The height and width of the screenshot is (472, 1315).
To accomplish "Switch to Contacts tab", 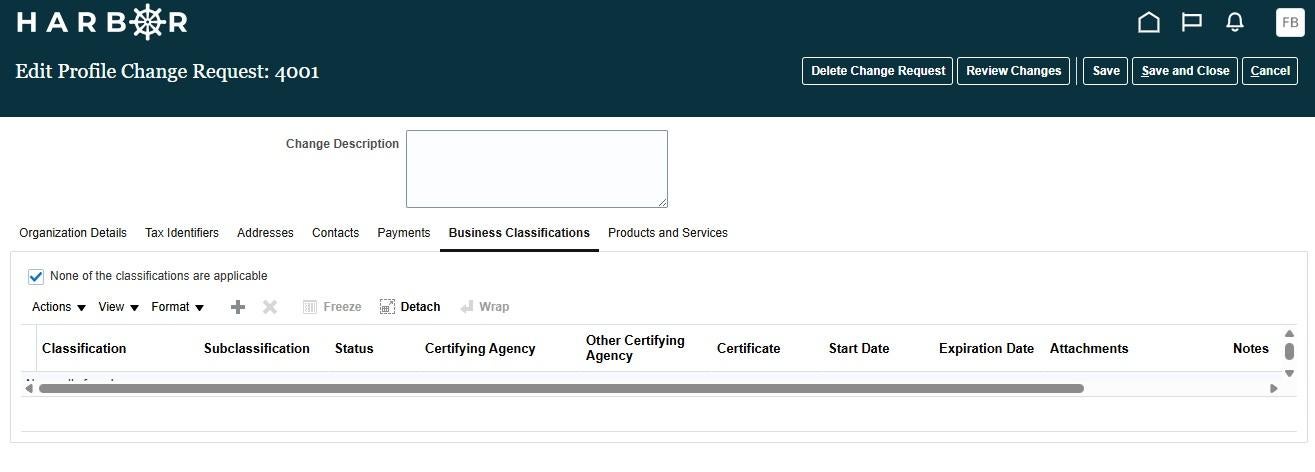I will [335, 233].
